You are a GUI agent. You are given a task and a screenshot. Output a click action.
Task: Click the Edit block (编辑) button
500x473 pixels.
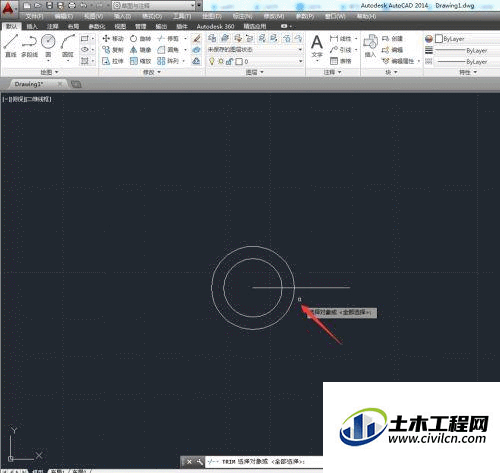coord(392,50)
